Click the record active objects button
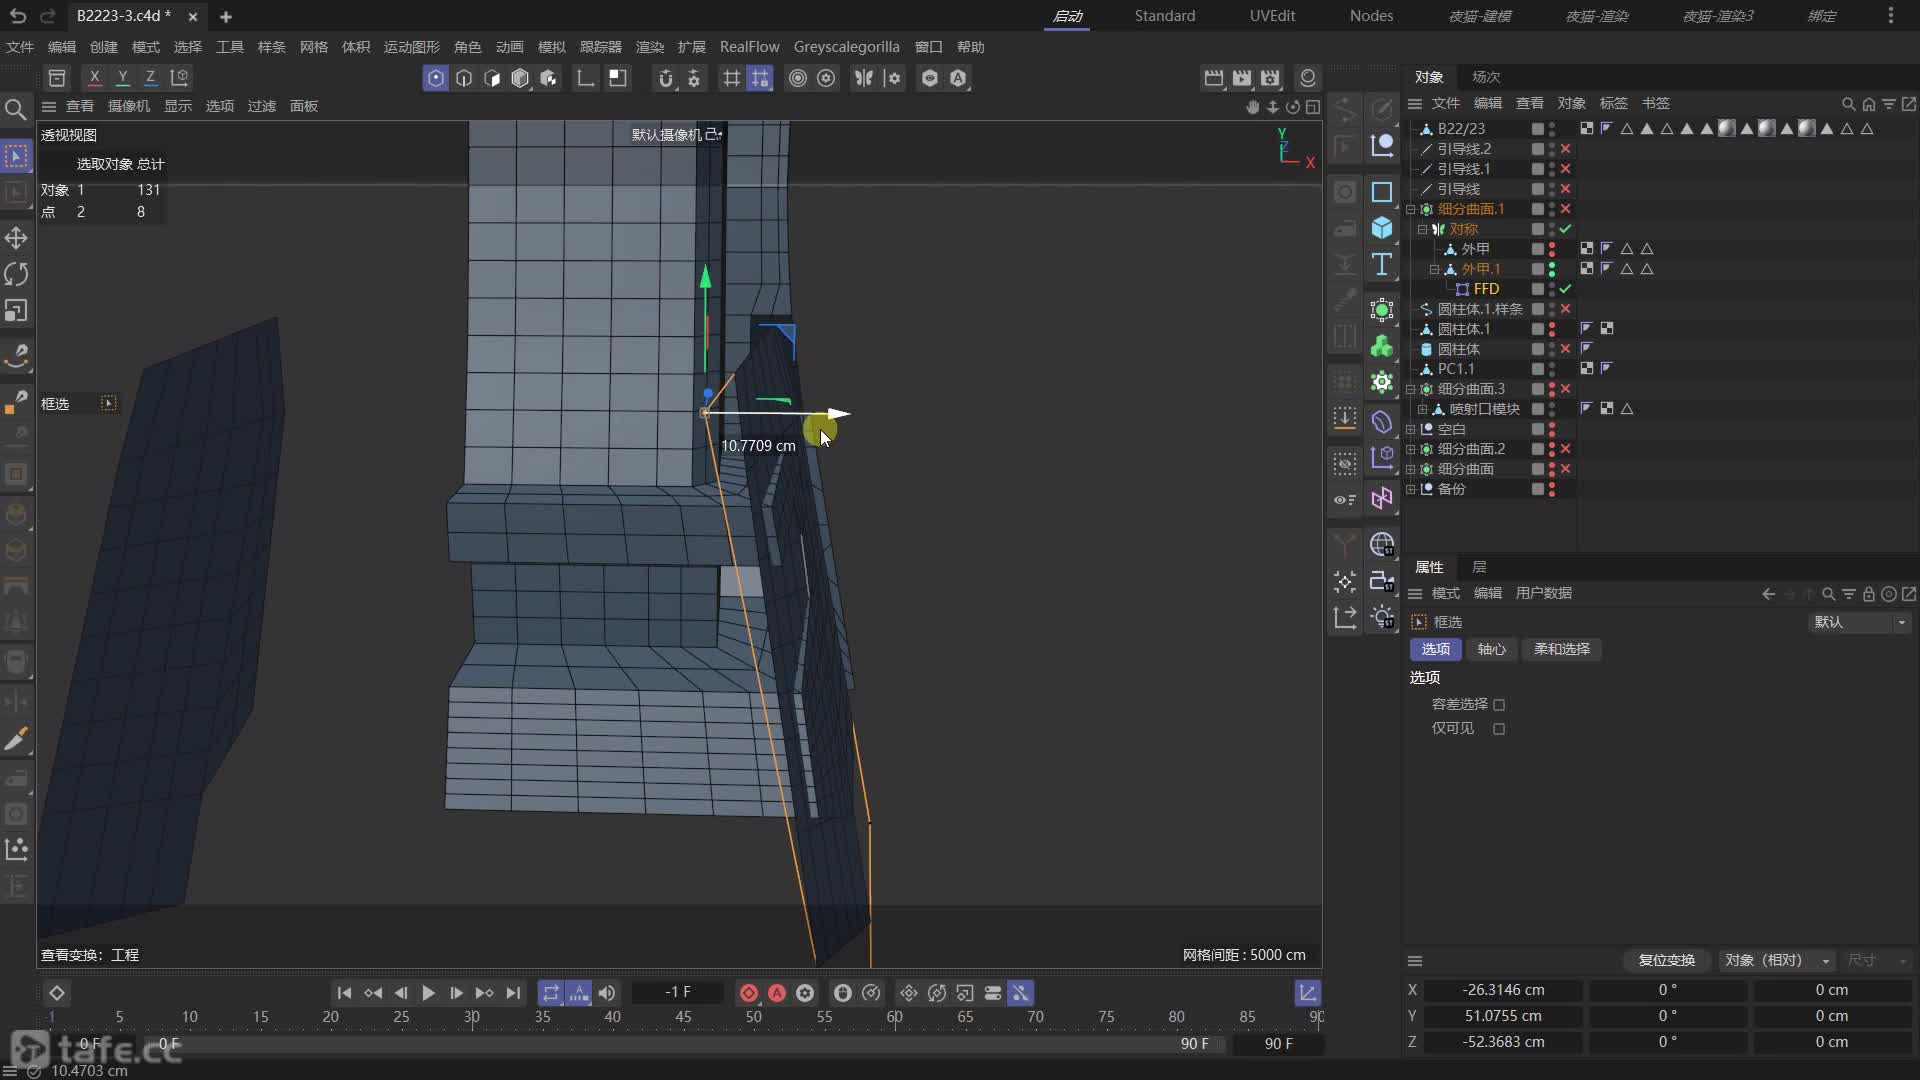The image size is (1920, 1080). 749,993
